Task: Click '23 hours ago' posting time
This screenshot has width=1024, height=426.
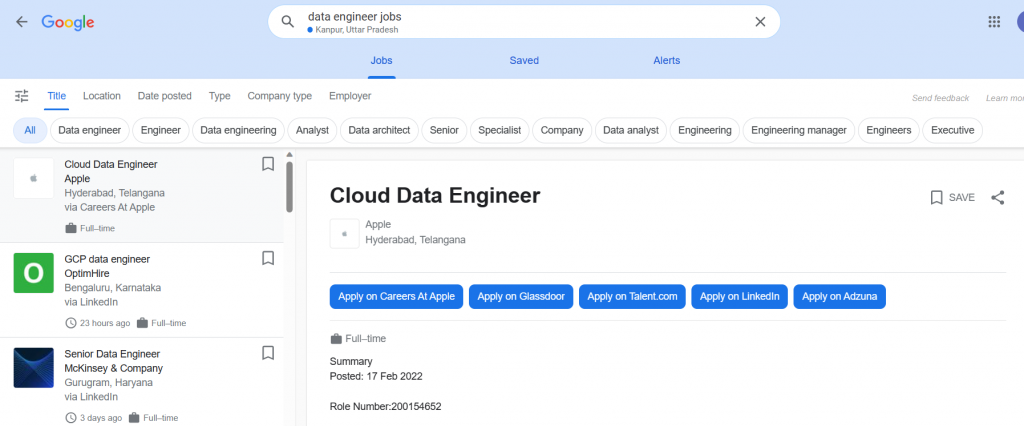Action: click(x=105, y=323)
